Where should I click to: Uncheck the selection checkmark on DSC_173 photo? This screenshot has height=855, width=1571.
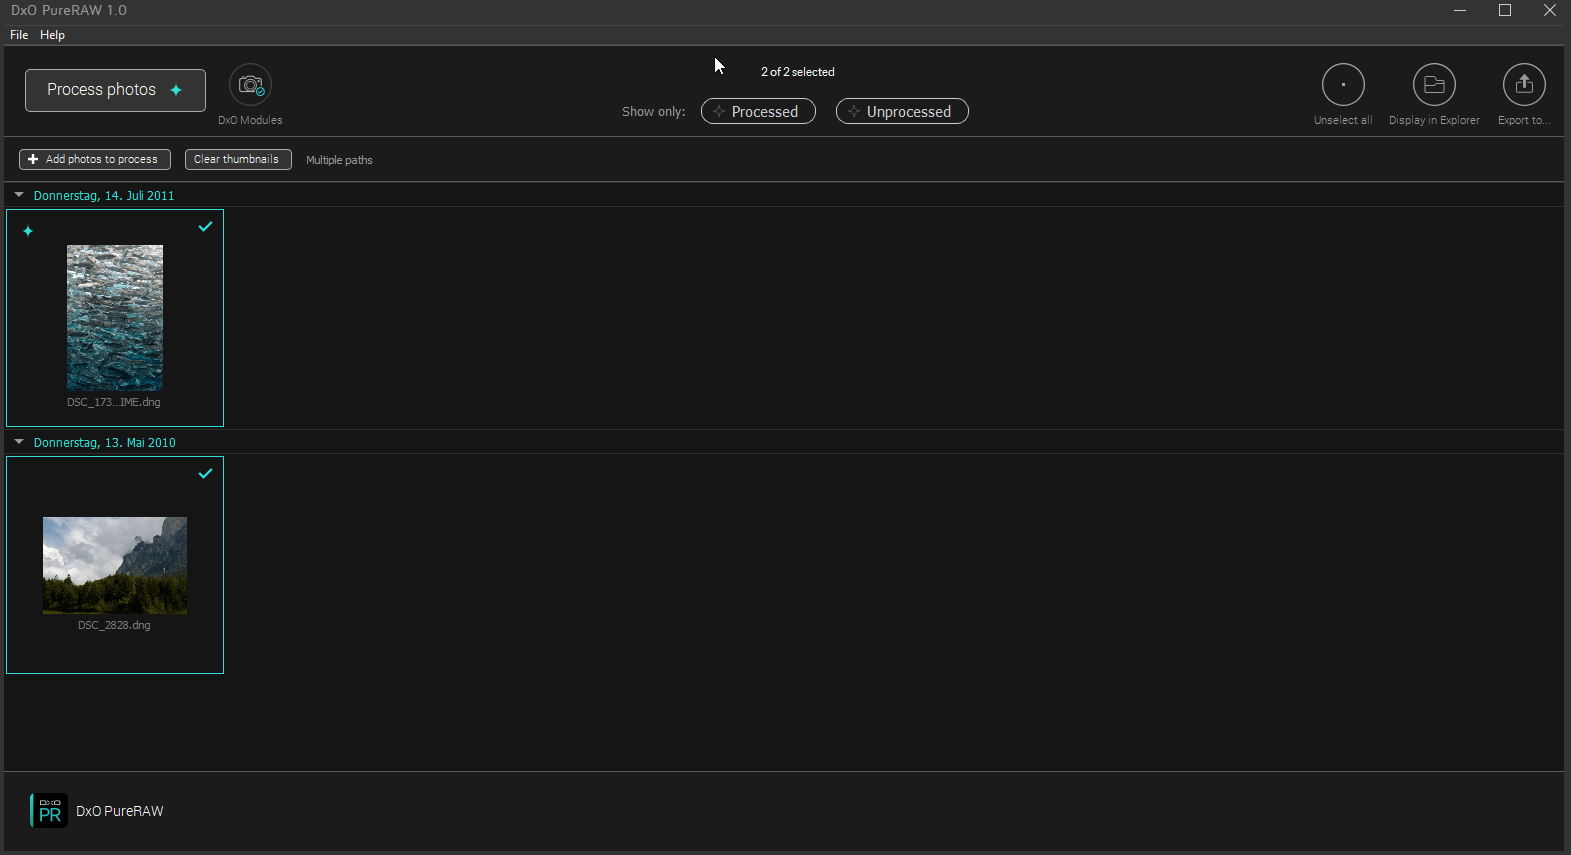click(205, 227)
